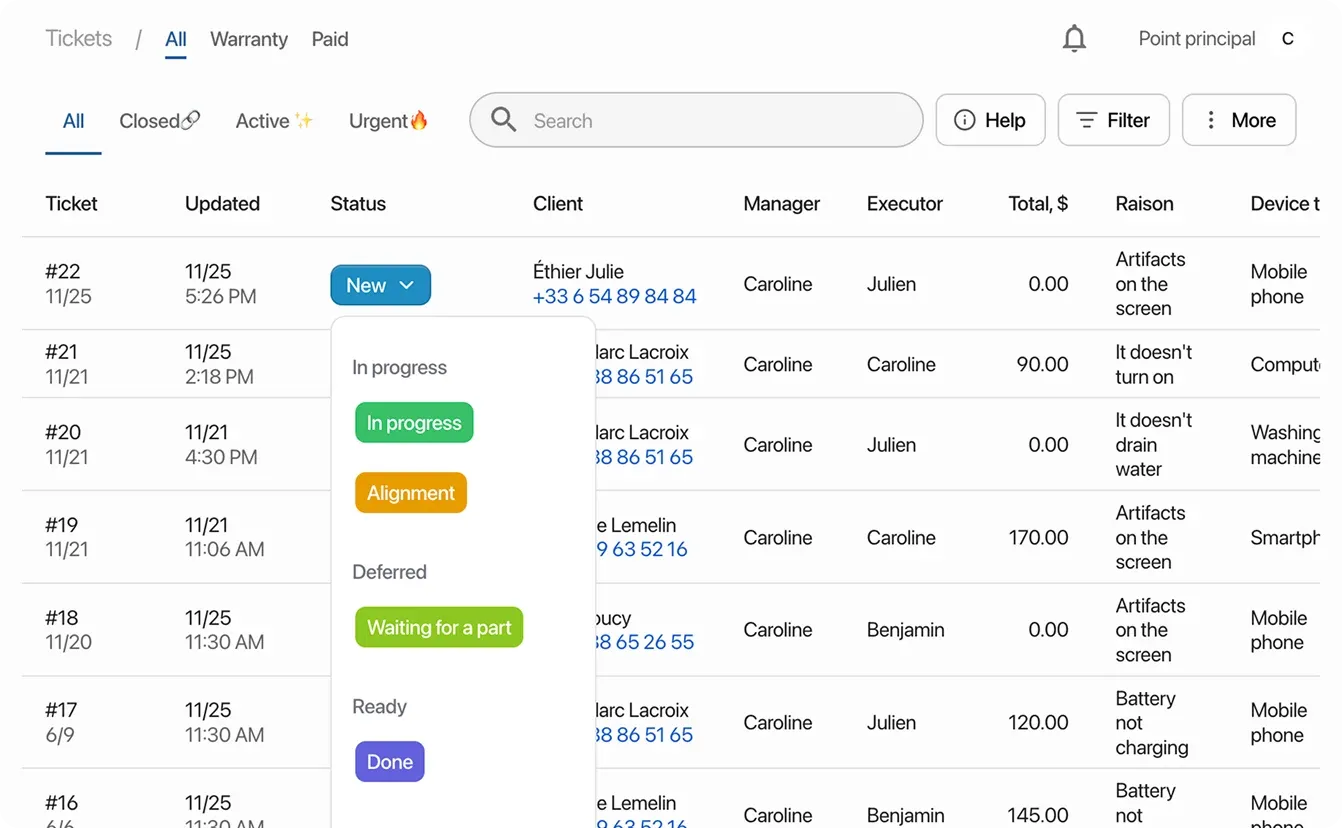The height and width of the screenshot is (828, 1342).
Task: Select the Active filter tab
Action: click(x=275, y=121)
